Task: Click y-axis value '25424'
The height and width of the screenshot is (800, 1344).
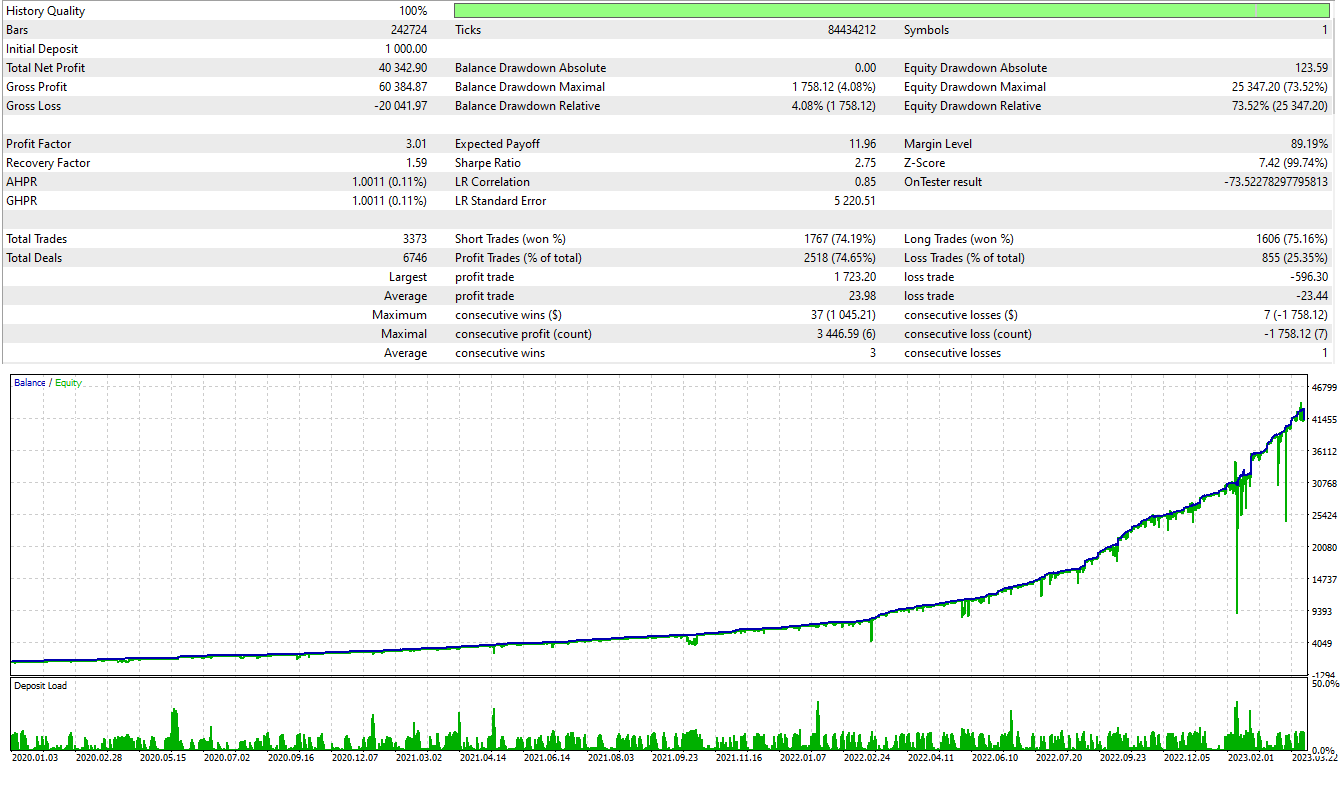Action: coord(1324,516)
